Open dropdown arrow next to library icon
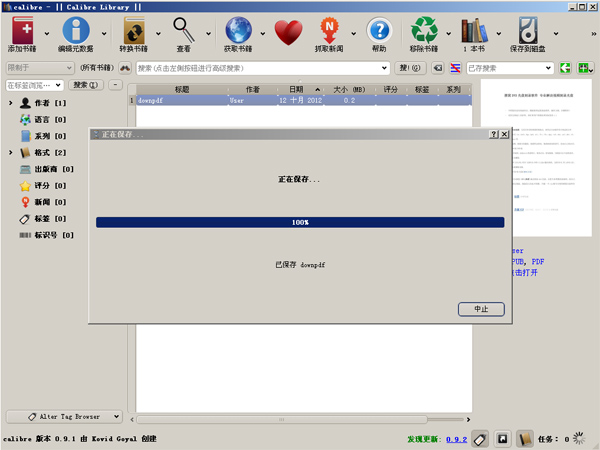 499,34
